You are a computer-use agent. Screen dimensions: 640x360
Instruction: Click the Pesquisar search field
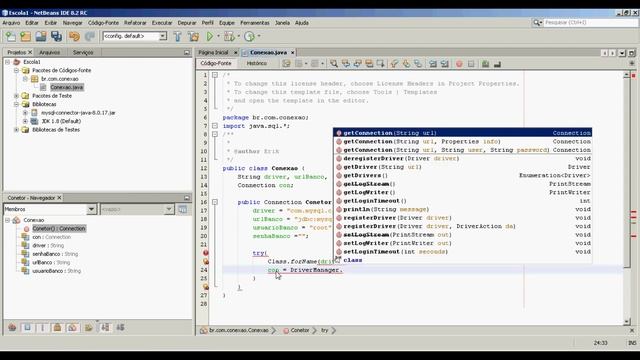[590, 22]
